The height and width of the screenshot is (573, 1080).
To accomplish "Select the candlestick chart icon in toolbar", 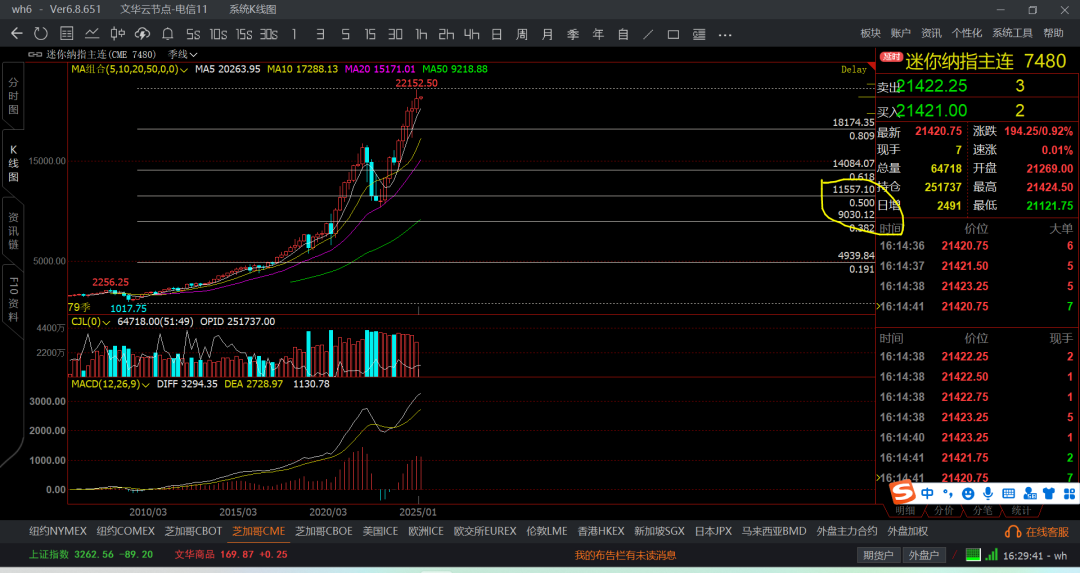I will [118, 34].
